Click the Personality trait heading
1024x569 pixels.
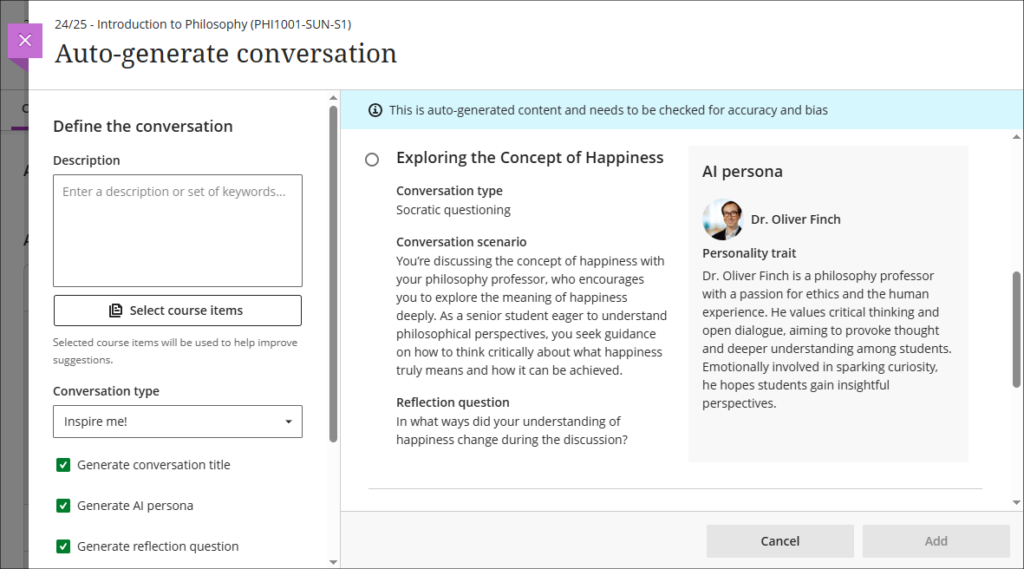[x=749, y=253]
